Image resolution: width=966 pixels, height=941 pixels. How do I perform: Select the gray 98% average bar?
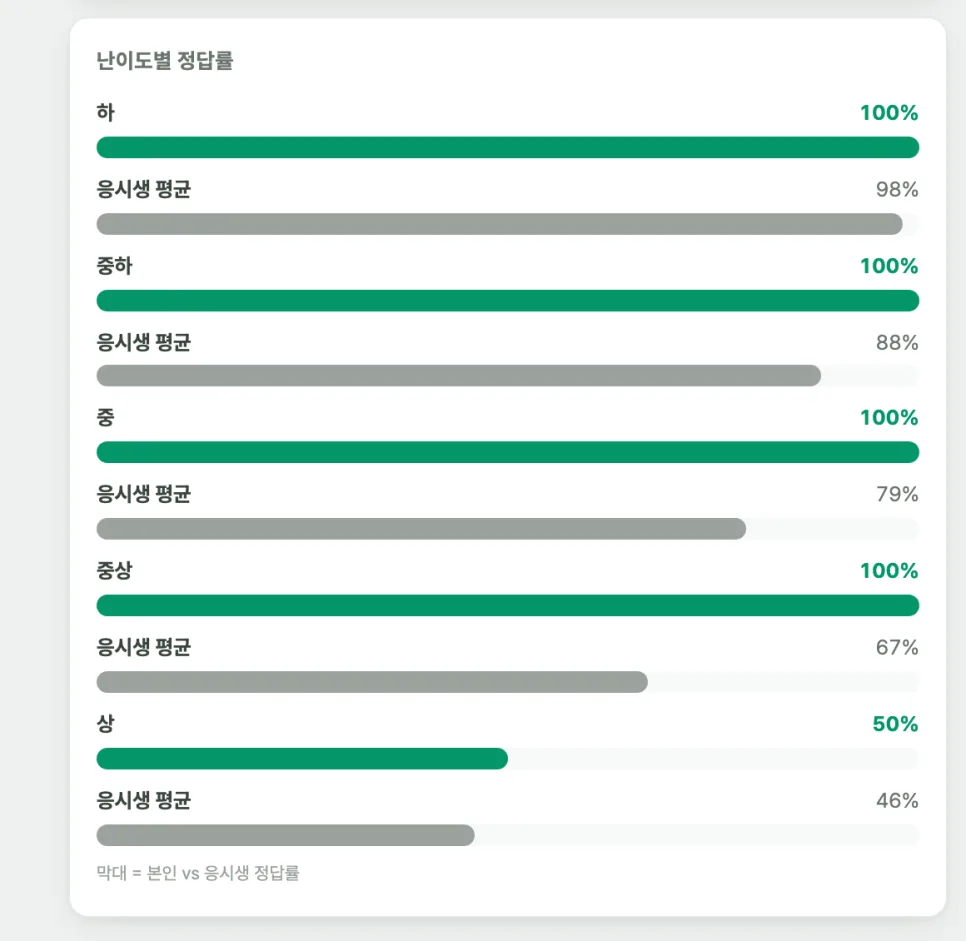tap(500, 224)
